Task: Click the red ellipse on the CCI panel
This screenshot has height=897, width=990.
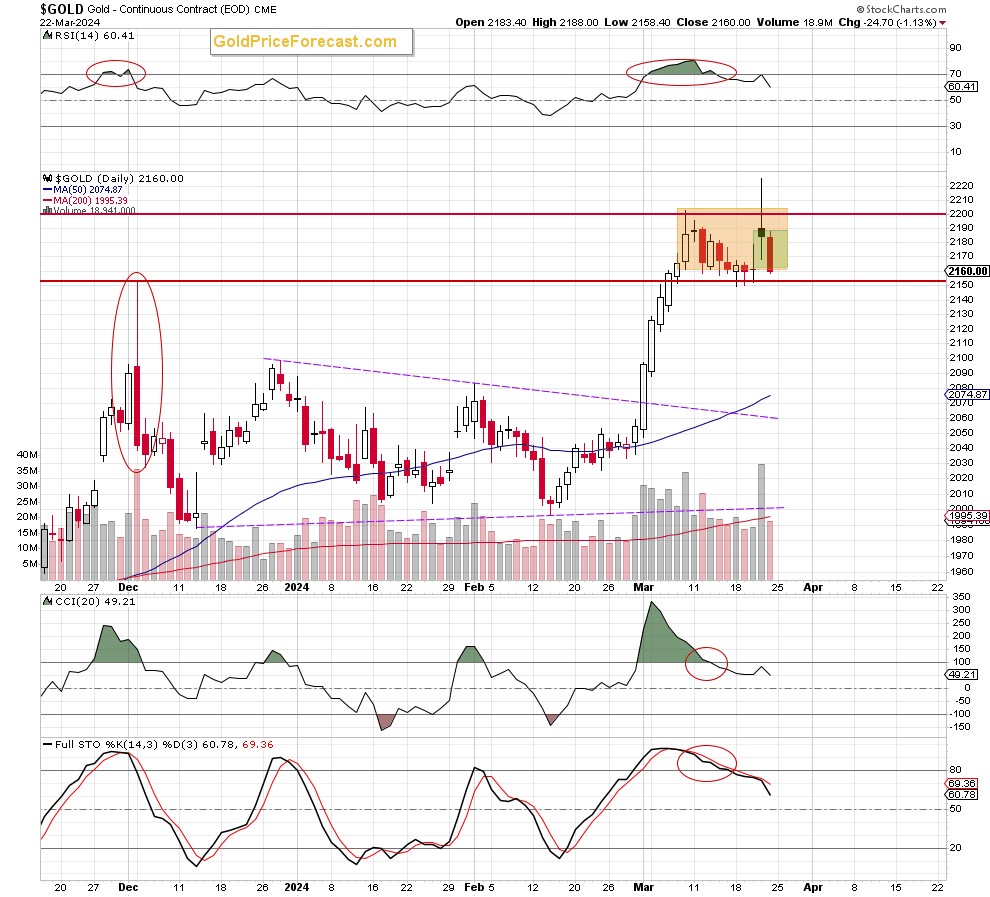Action: point(706,662)
